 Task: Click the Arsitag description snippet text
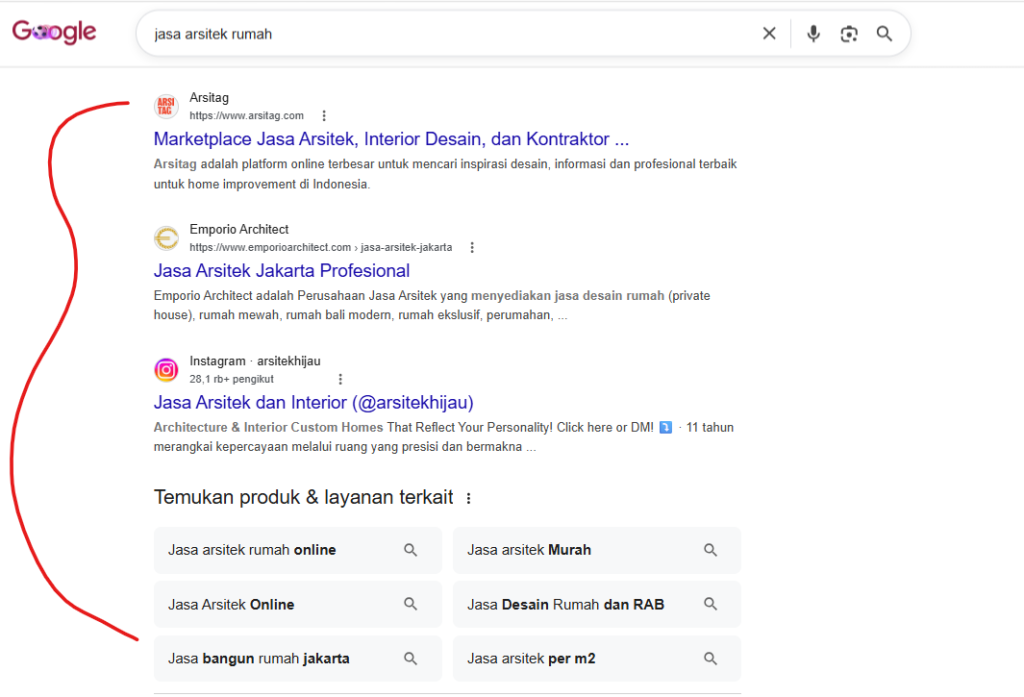pyautogui.click(x=445, y=174)
